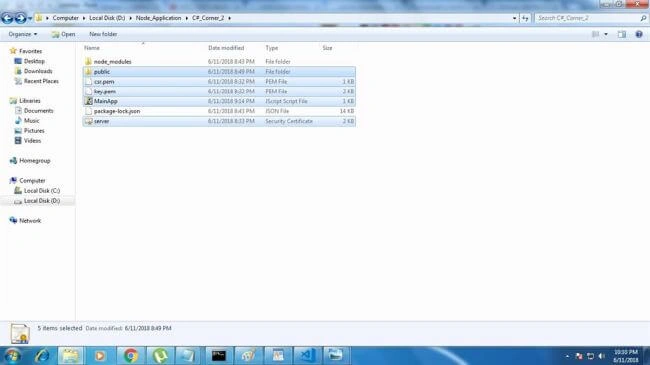
Task: Click the MainApp file name
Action: pyautogui.click(x=106, y=101)
